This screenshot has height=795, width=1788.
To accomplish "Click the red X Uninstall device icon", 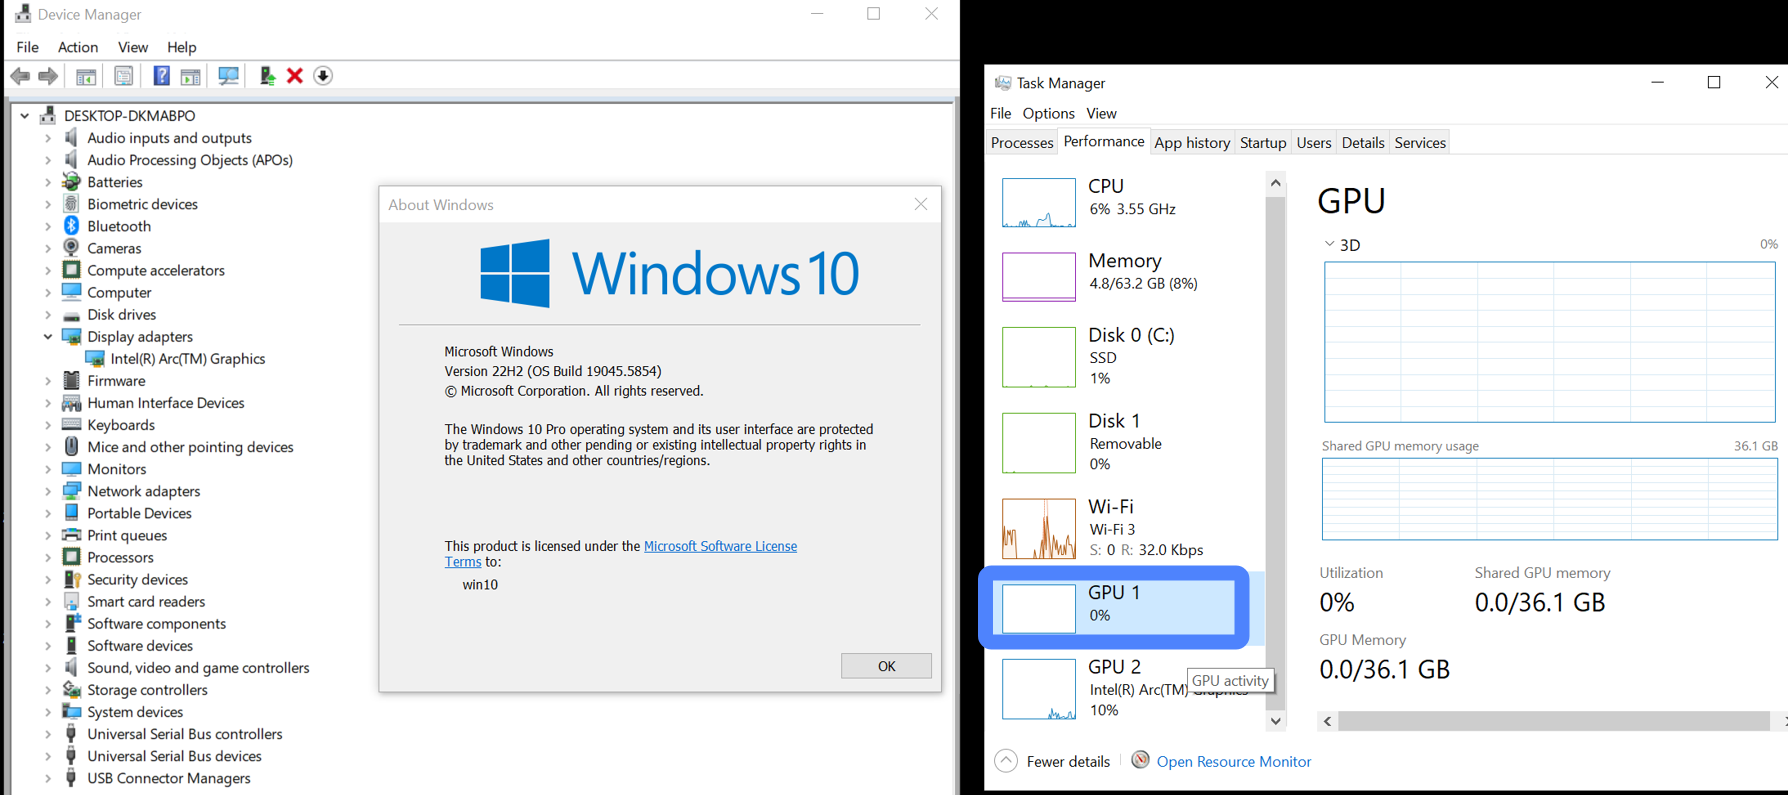I will (x=295, y=76).
